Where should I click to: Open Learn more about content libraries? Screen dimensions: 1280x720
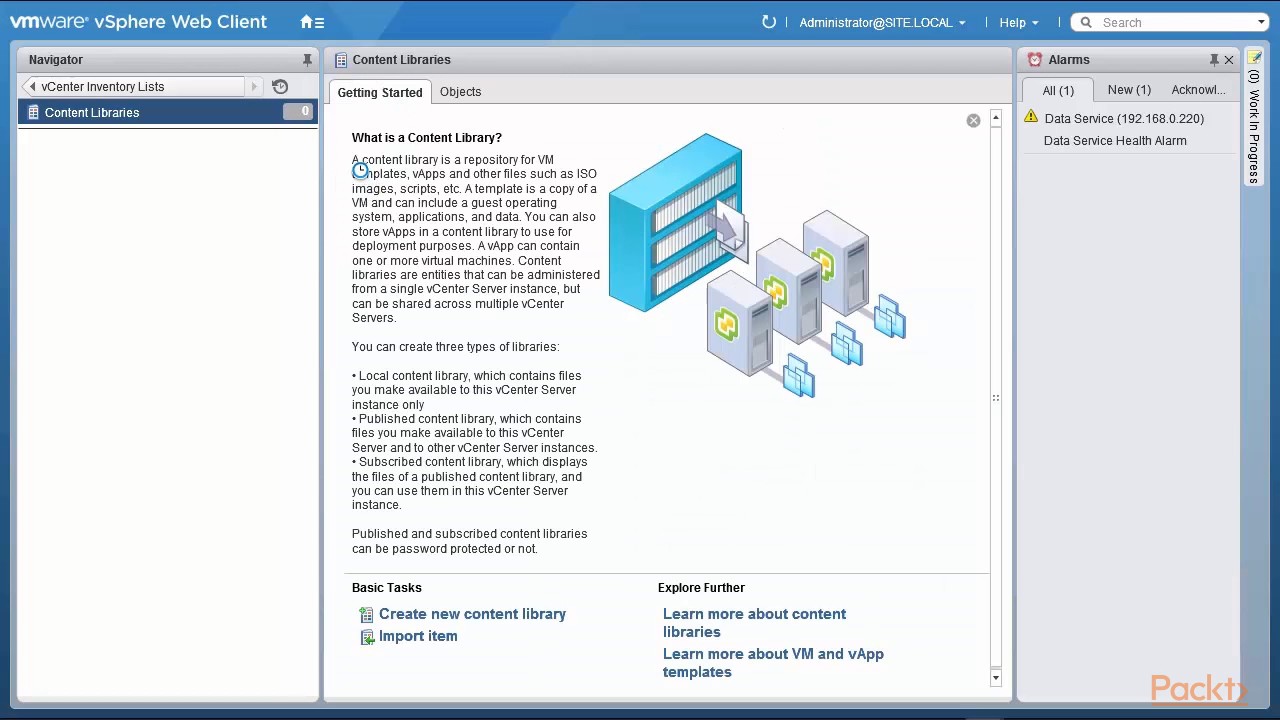pos(754,623)
